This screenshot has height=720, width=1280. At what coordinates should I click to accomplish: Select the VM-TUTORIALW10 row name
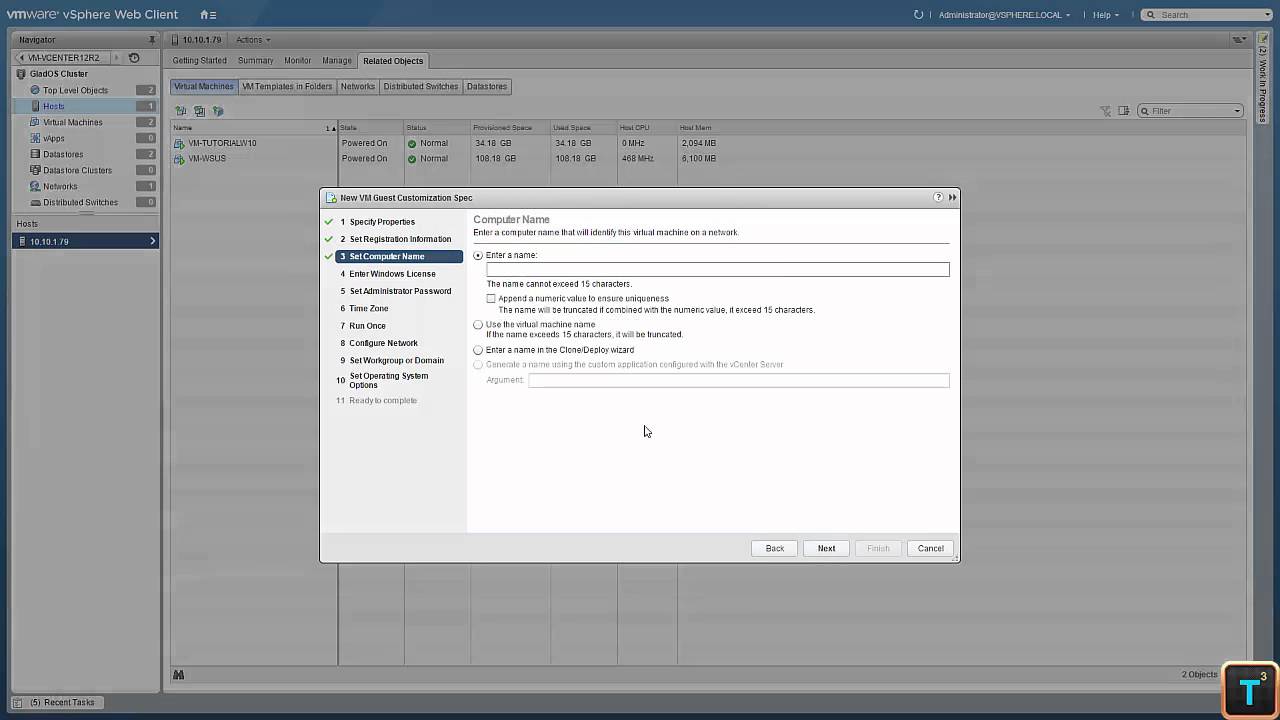(222, 143)
